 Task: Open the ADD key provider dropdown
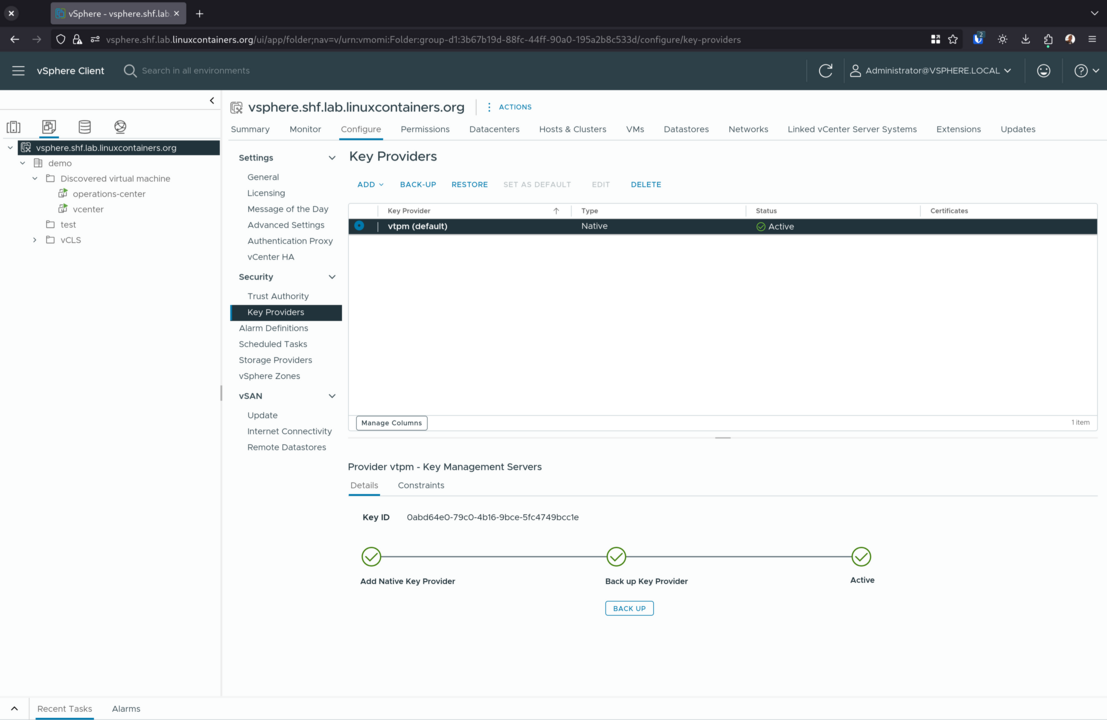[x=370, y=185]
